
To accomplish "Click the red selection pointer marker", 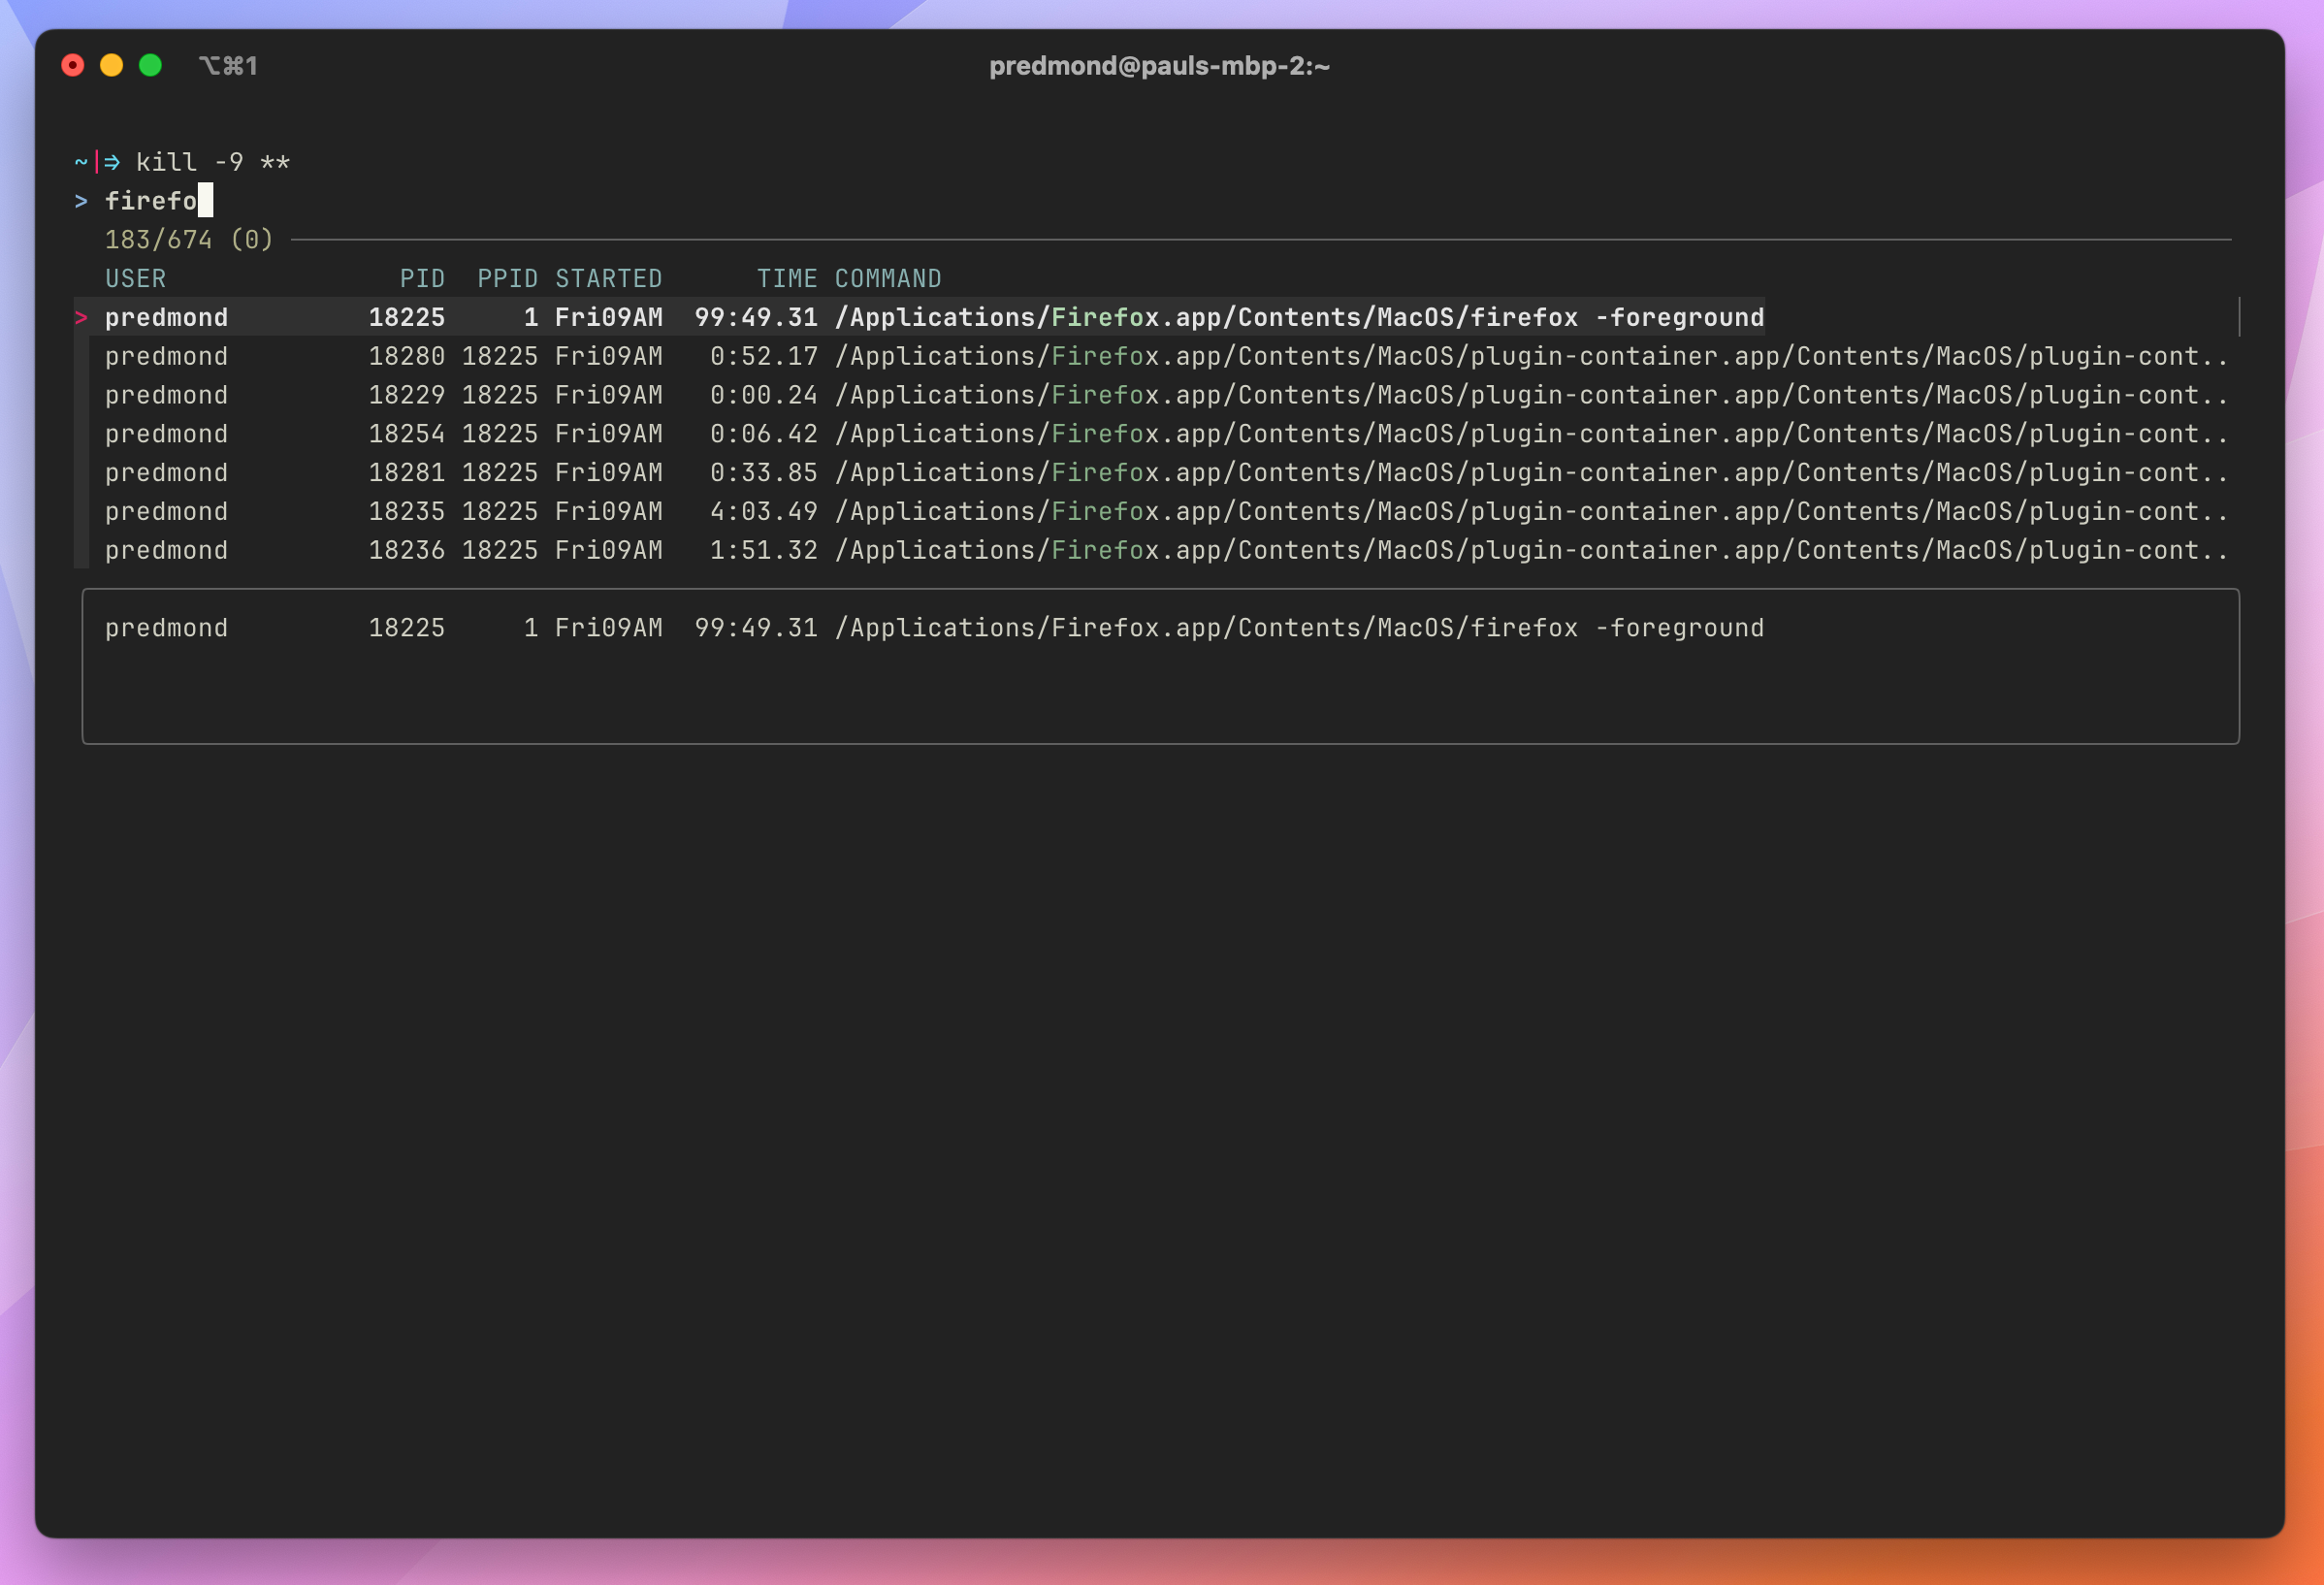I will pyautogui.click(x=81, y=318).
